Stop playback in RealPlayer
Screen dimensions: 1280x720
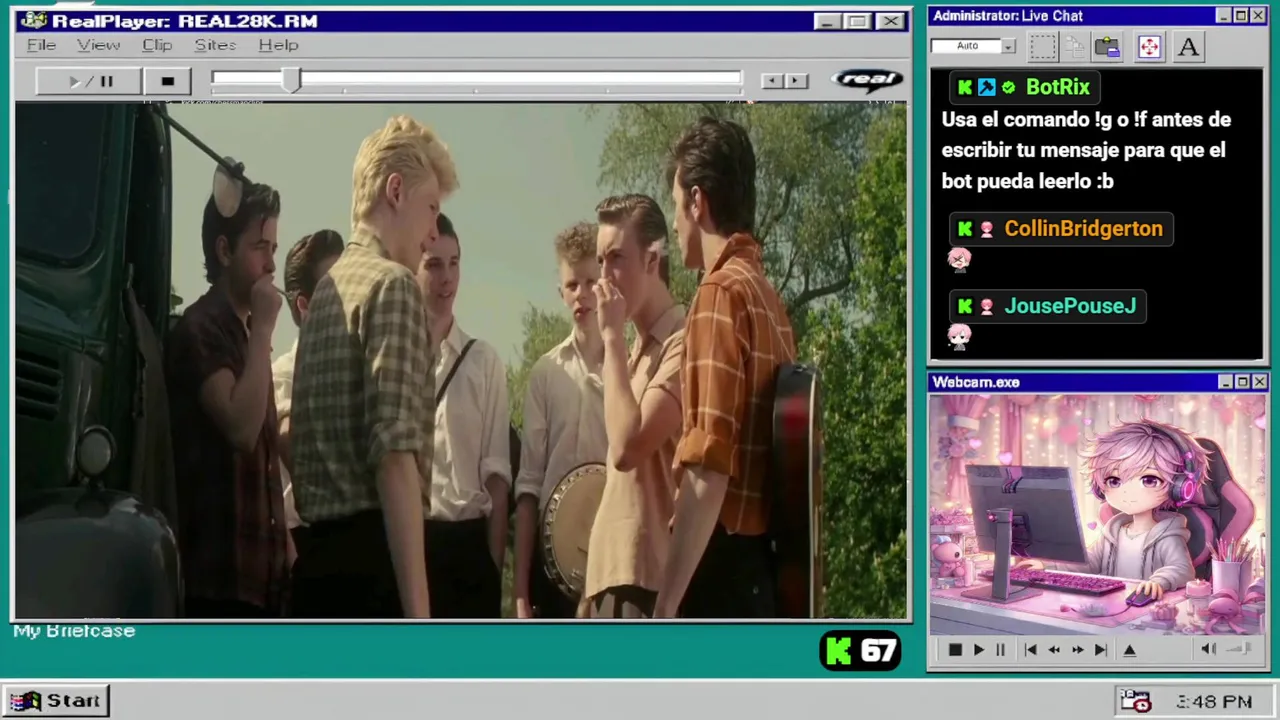tap(167, 81)
